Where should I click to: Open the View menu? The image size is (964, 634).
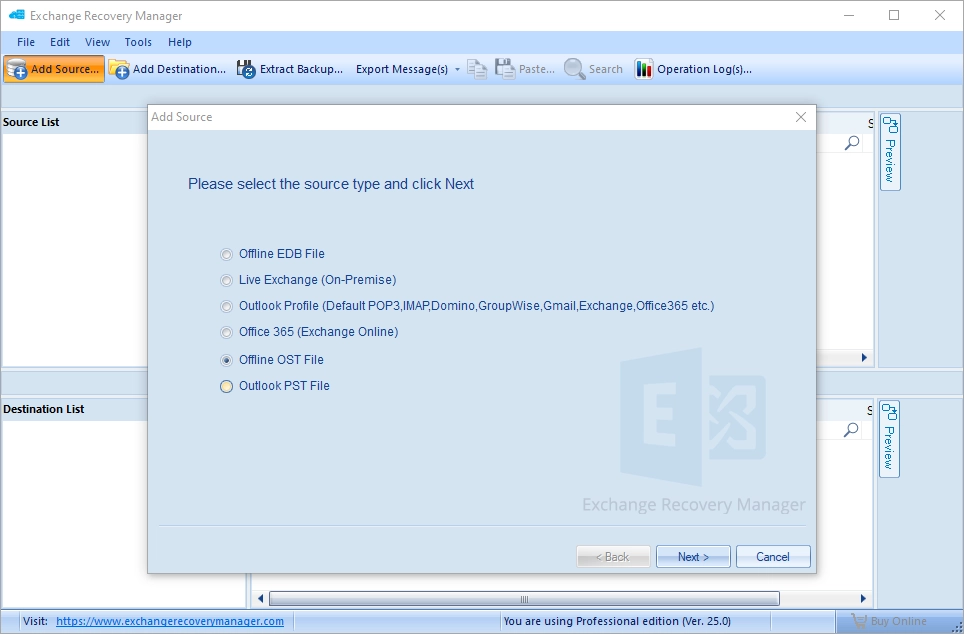[x=97, y=42]
